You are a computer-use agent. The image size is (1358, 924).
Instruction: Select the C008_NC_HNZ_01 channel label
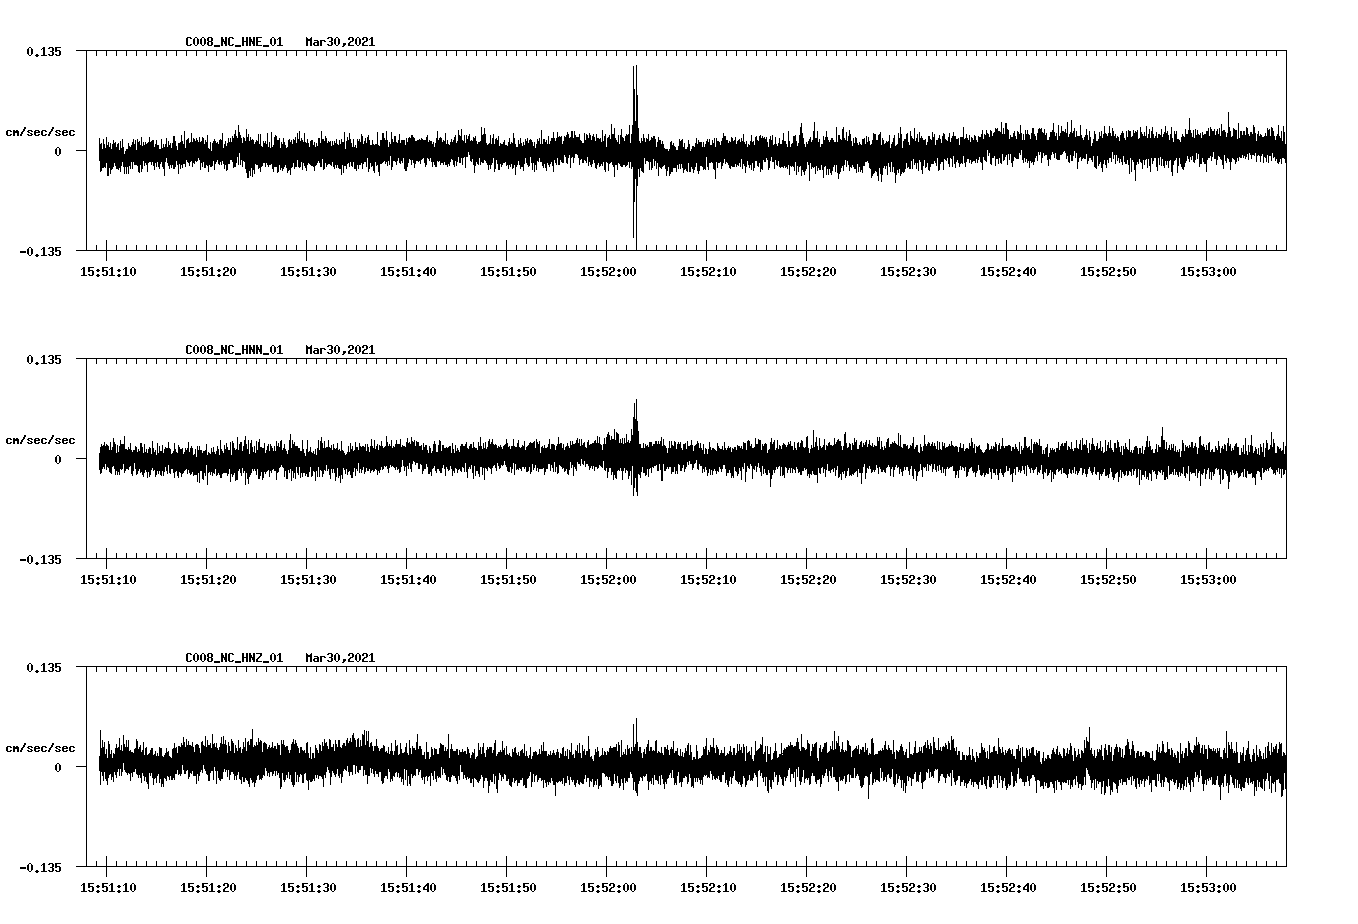[233, 657]
